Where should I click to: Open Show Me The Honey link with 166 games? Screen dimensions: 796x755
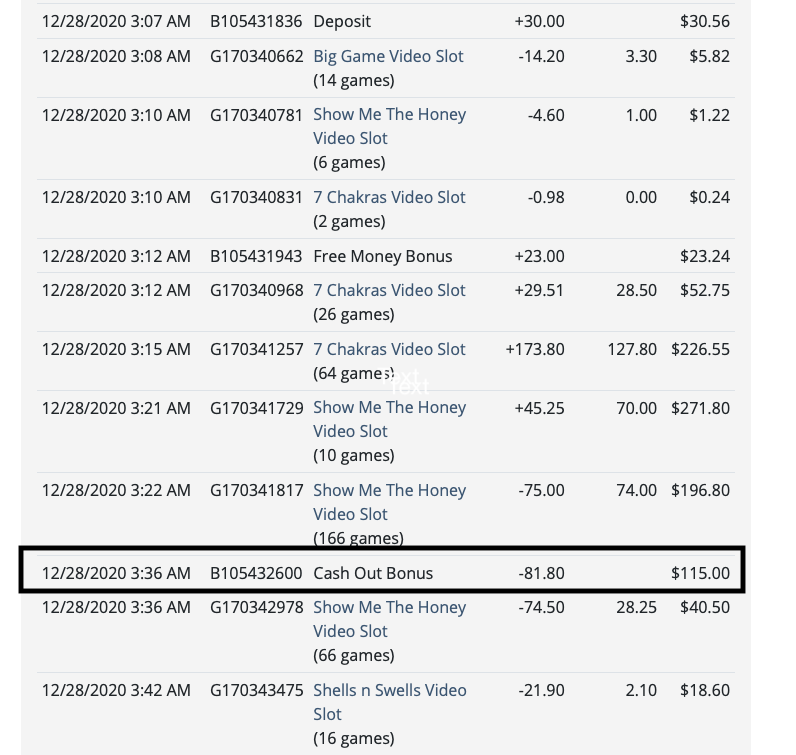tap(389, 502)
